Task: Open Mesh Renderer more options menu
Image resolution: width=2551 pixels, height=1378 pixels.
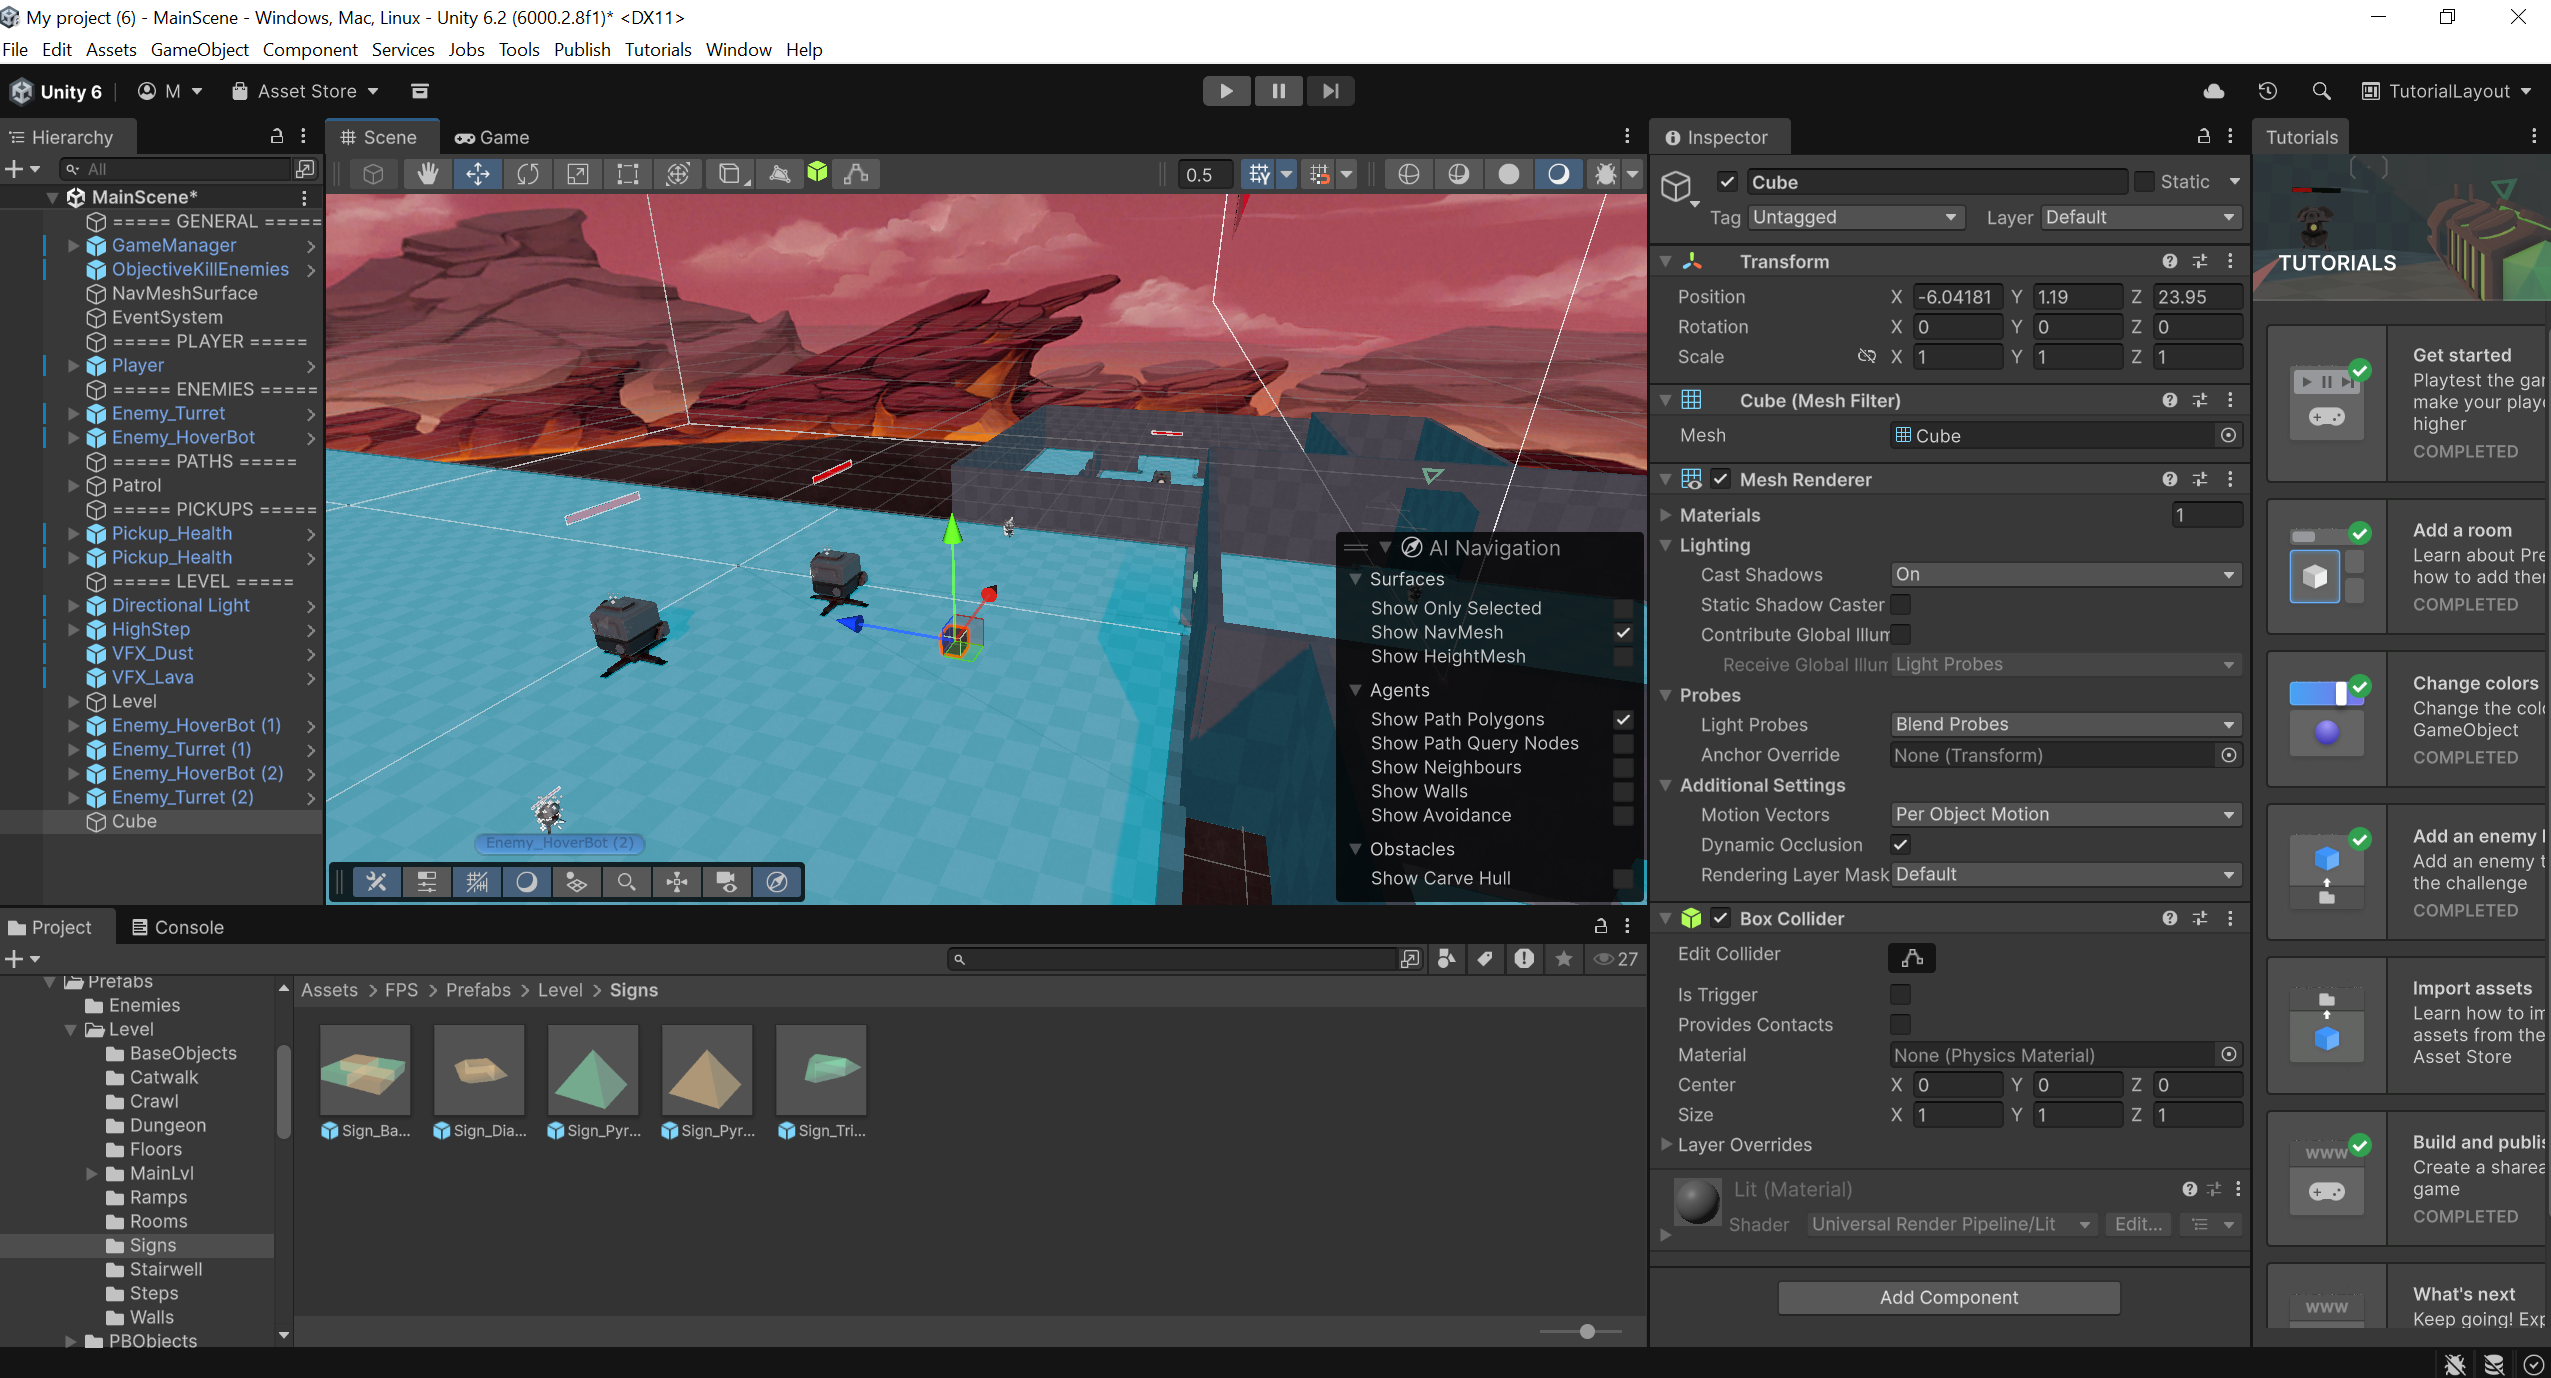Action: pyautogui.click(x=2230, y=479)
